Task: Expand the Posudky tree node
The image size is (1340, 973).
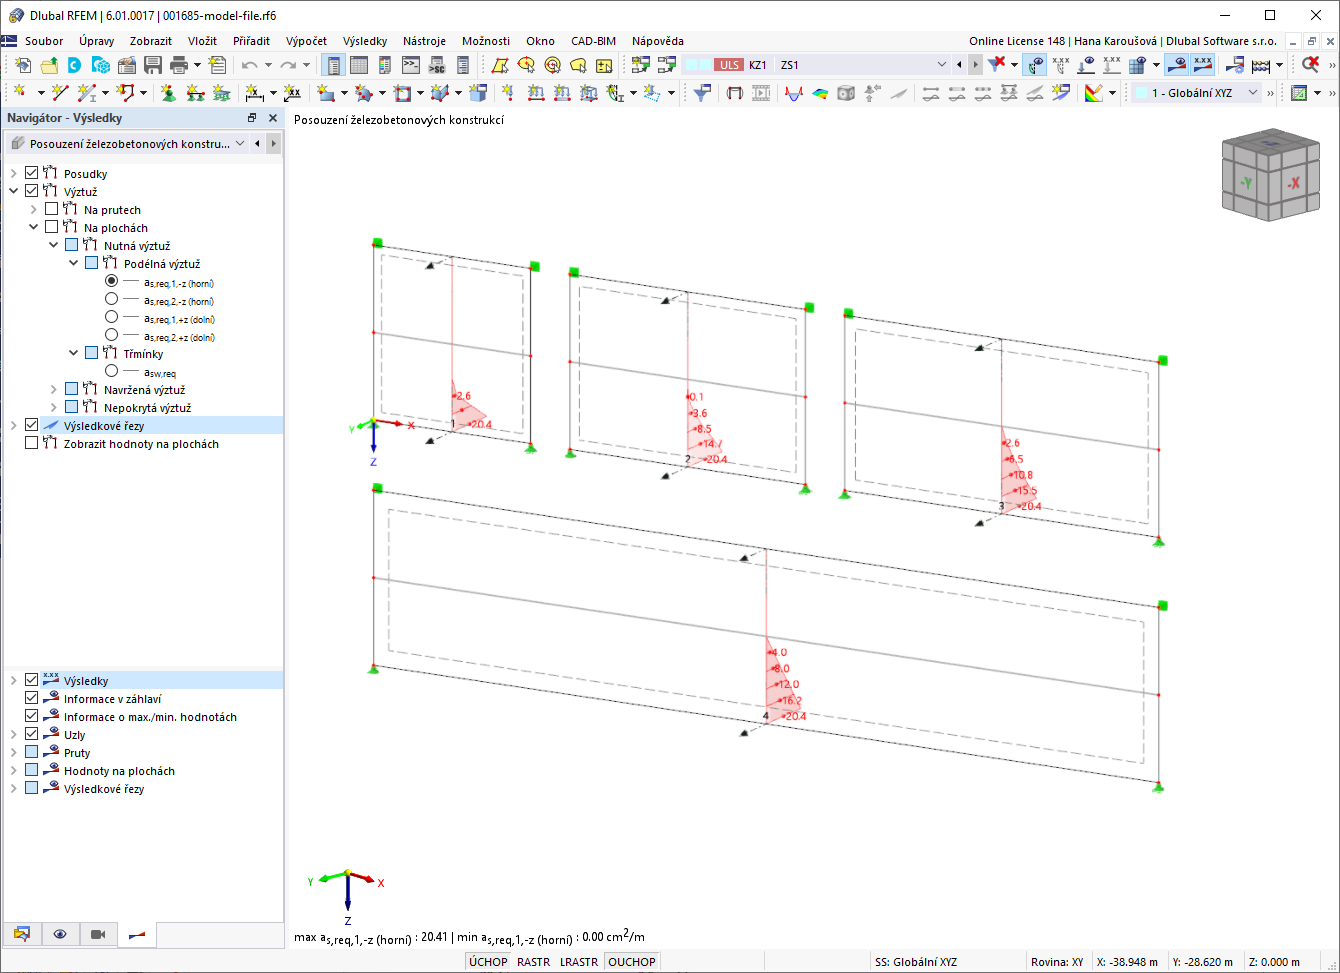Action: (x=14, y=174)
